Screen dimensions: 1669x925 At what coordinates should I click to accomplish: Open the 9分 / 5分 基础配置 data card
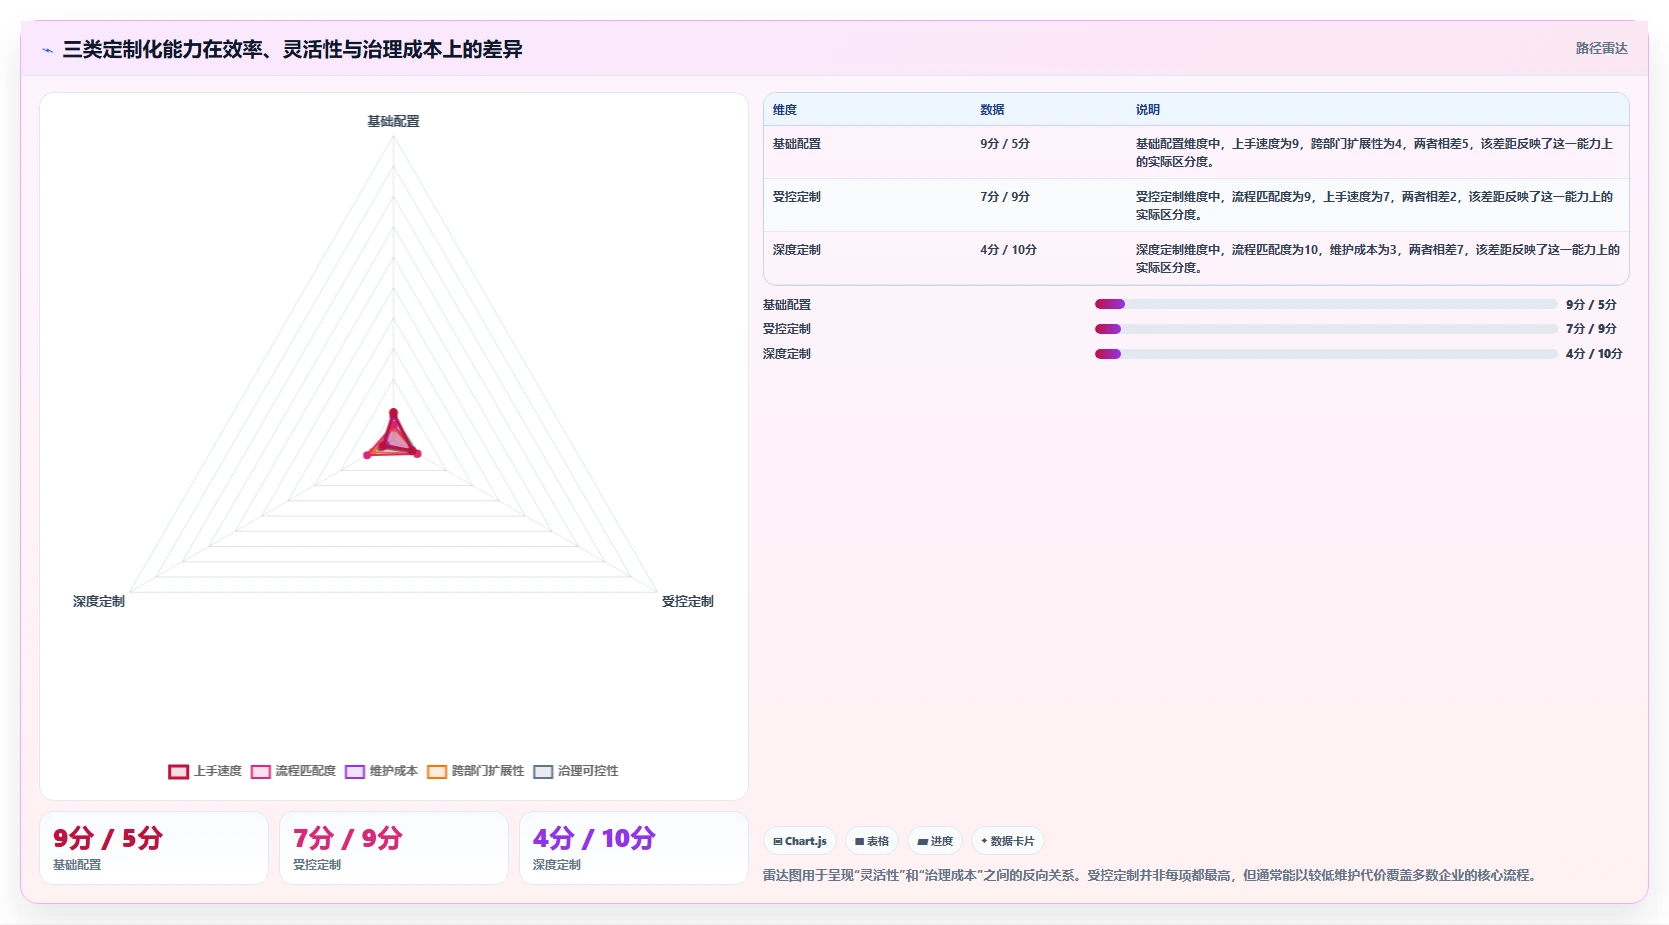pos(154,848)
